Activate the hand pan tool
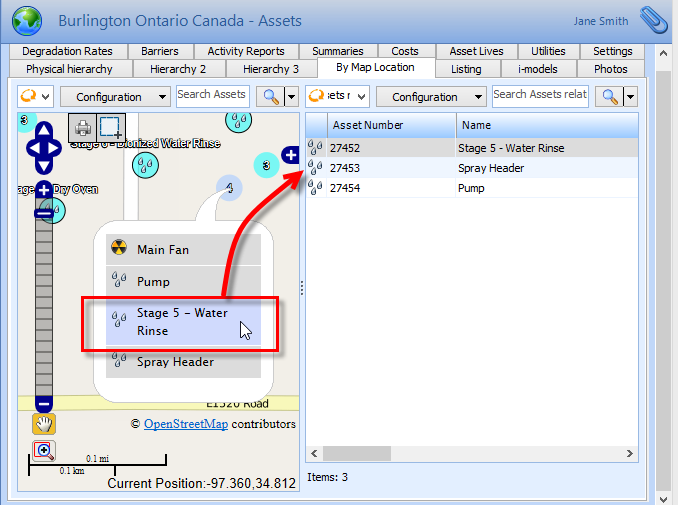This screenshot has width=678, height=505. click(44, 424)
